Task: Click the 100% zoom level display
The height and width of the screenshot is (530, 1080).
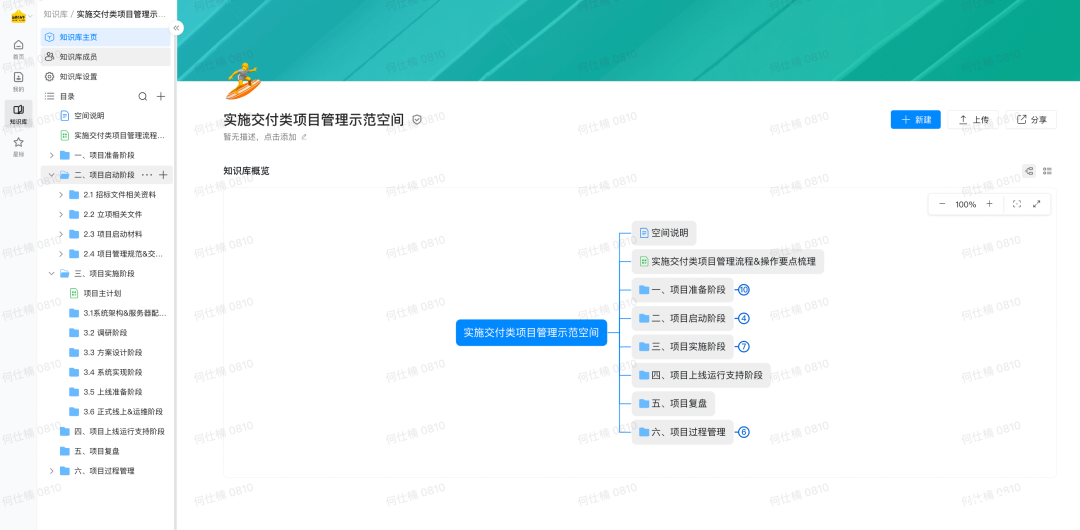Action: (966, 205)
